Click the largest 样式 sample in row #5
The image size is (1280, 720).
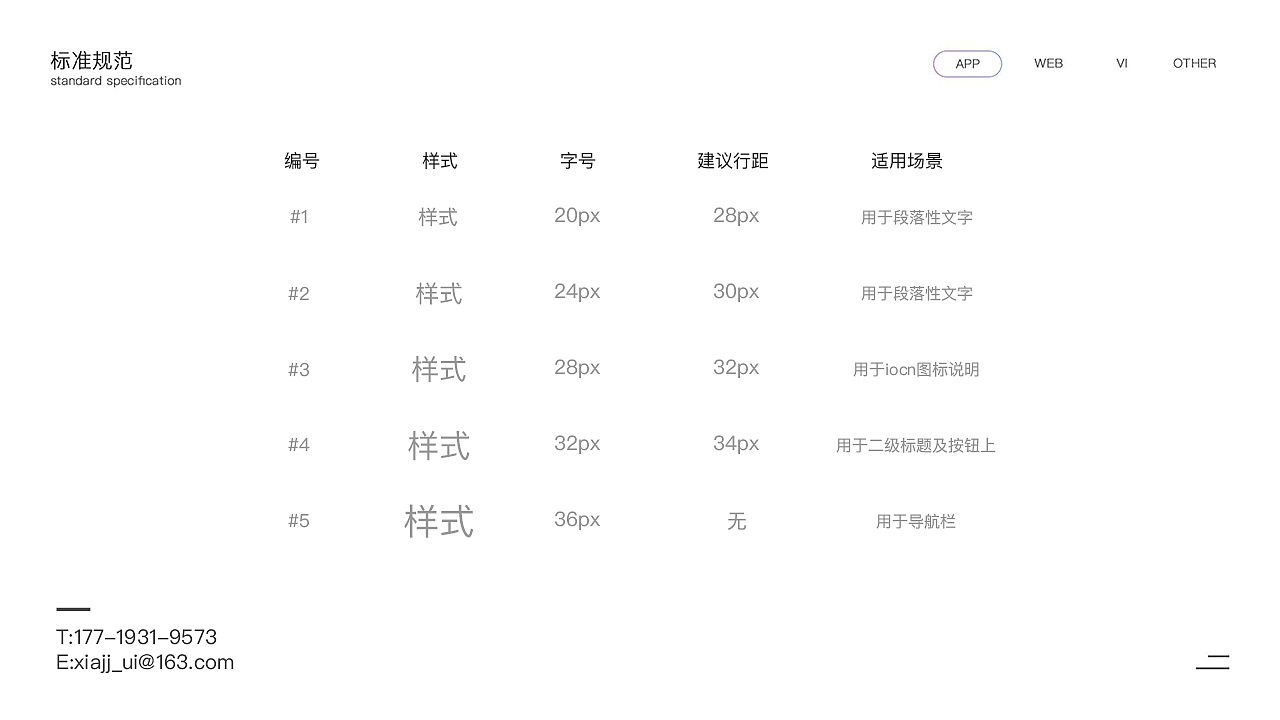[438, 521]
